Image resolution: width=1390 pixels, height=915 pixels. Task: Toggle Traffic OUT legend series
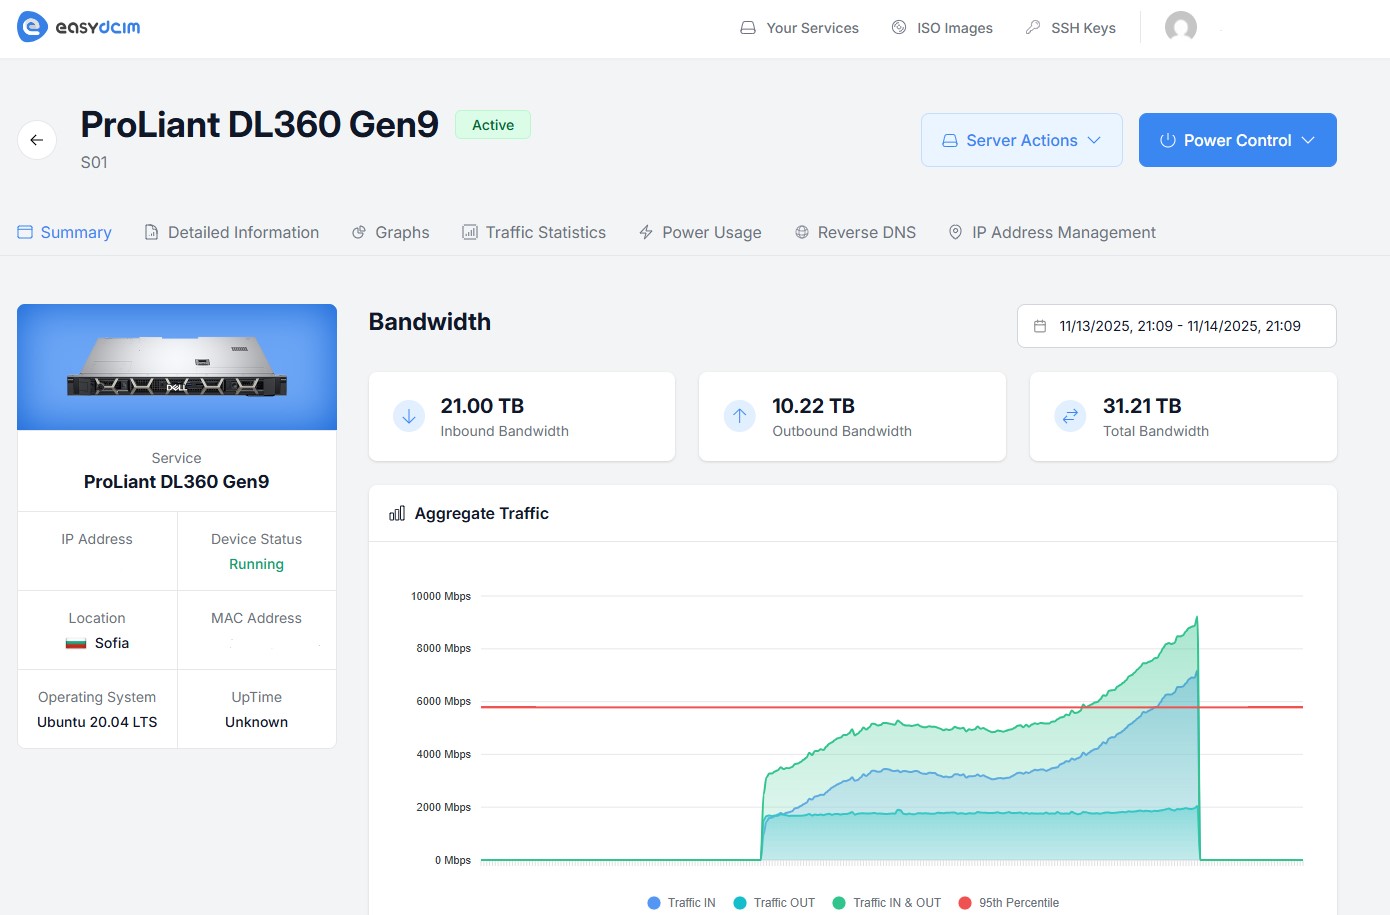[774, 902]
